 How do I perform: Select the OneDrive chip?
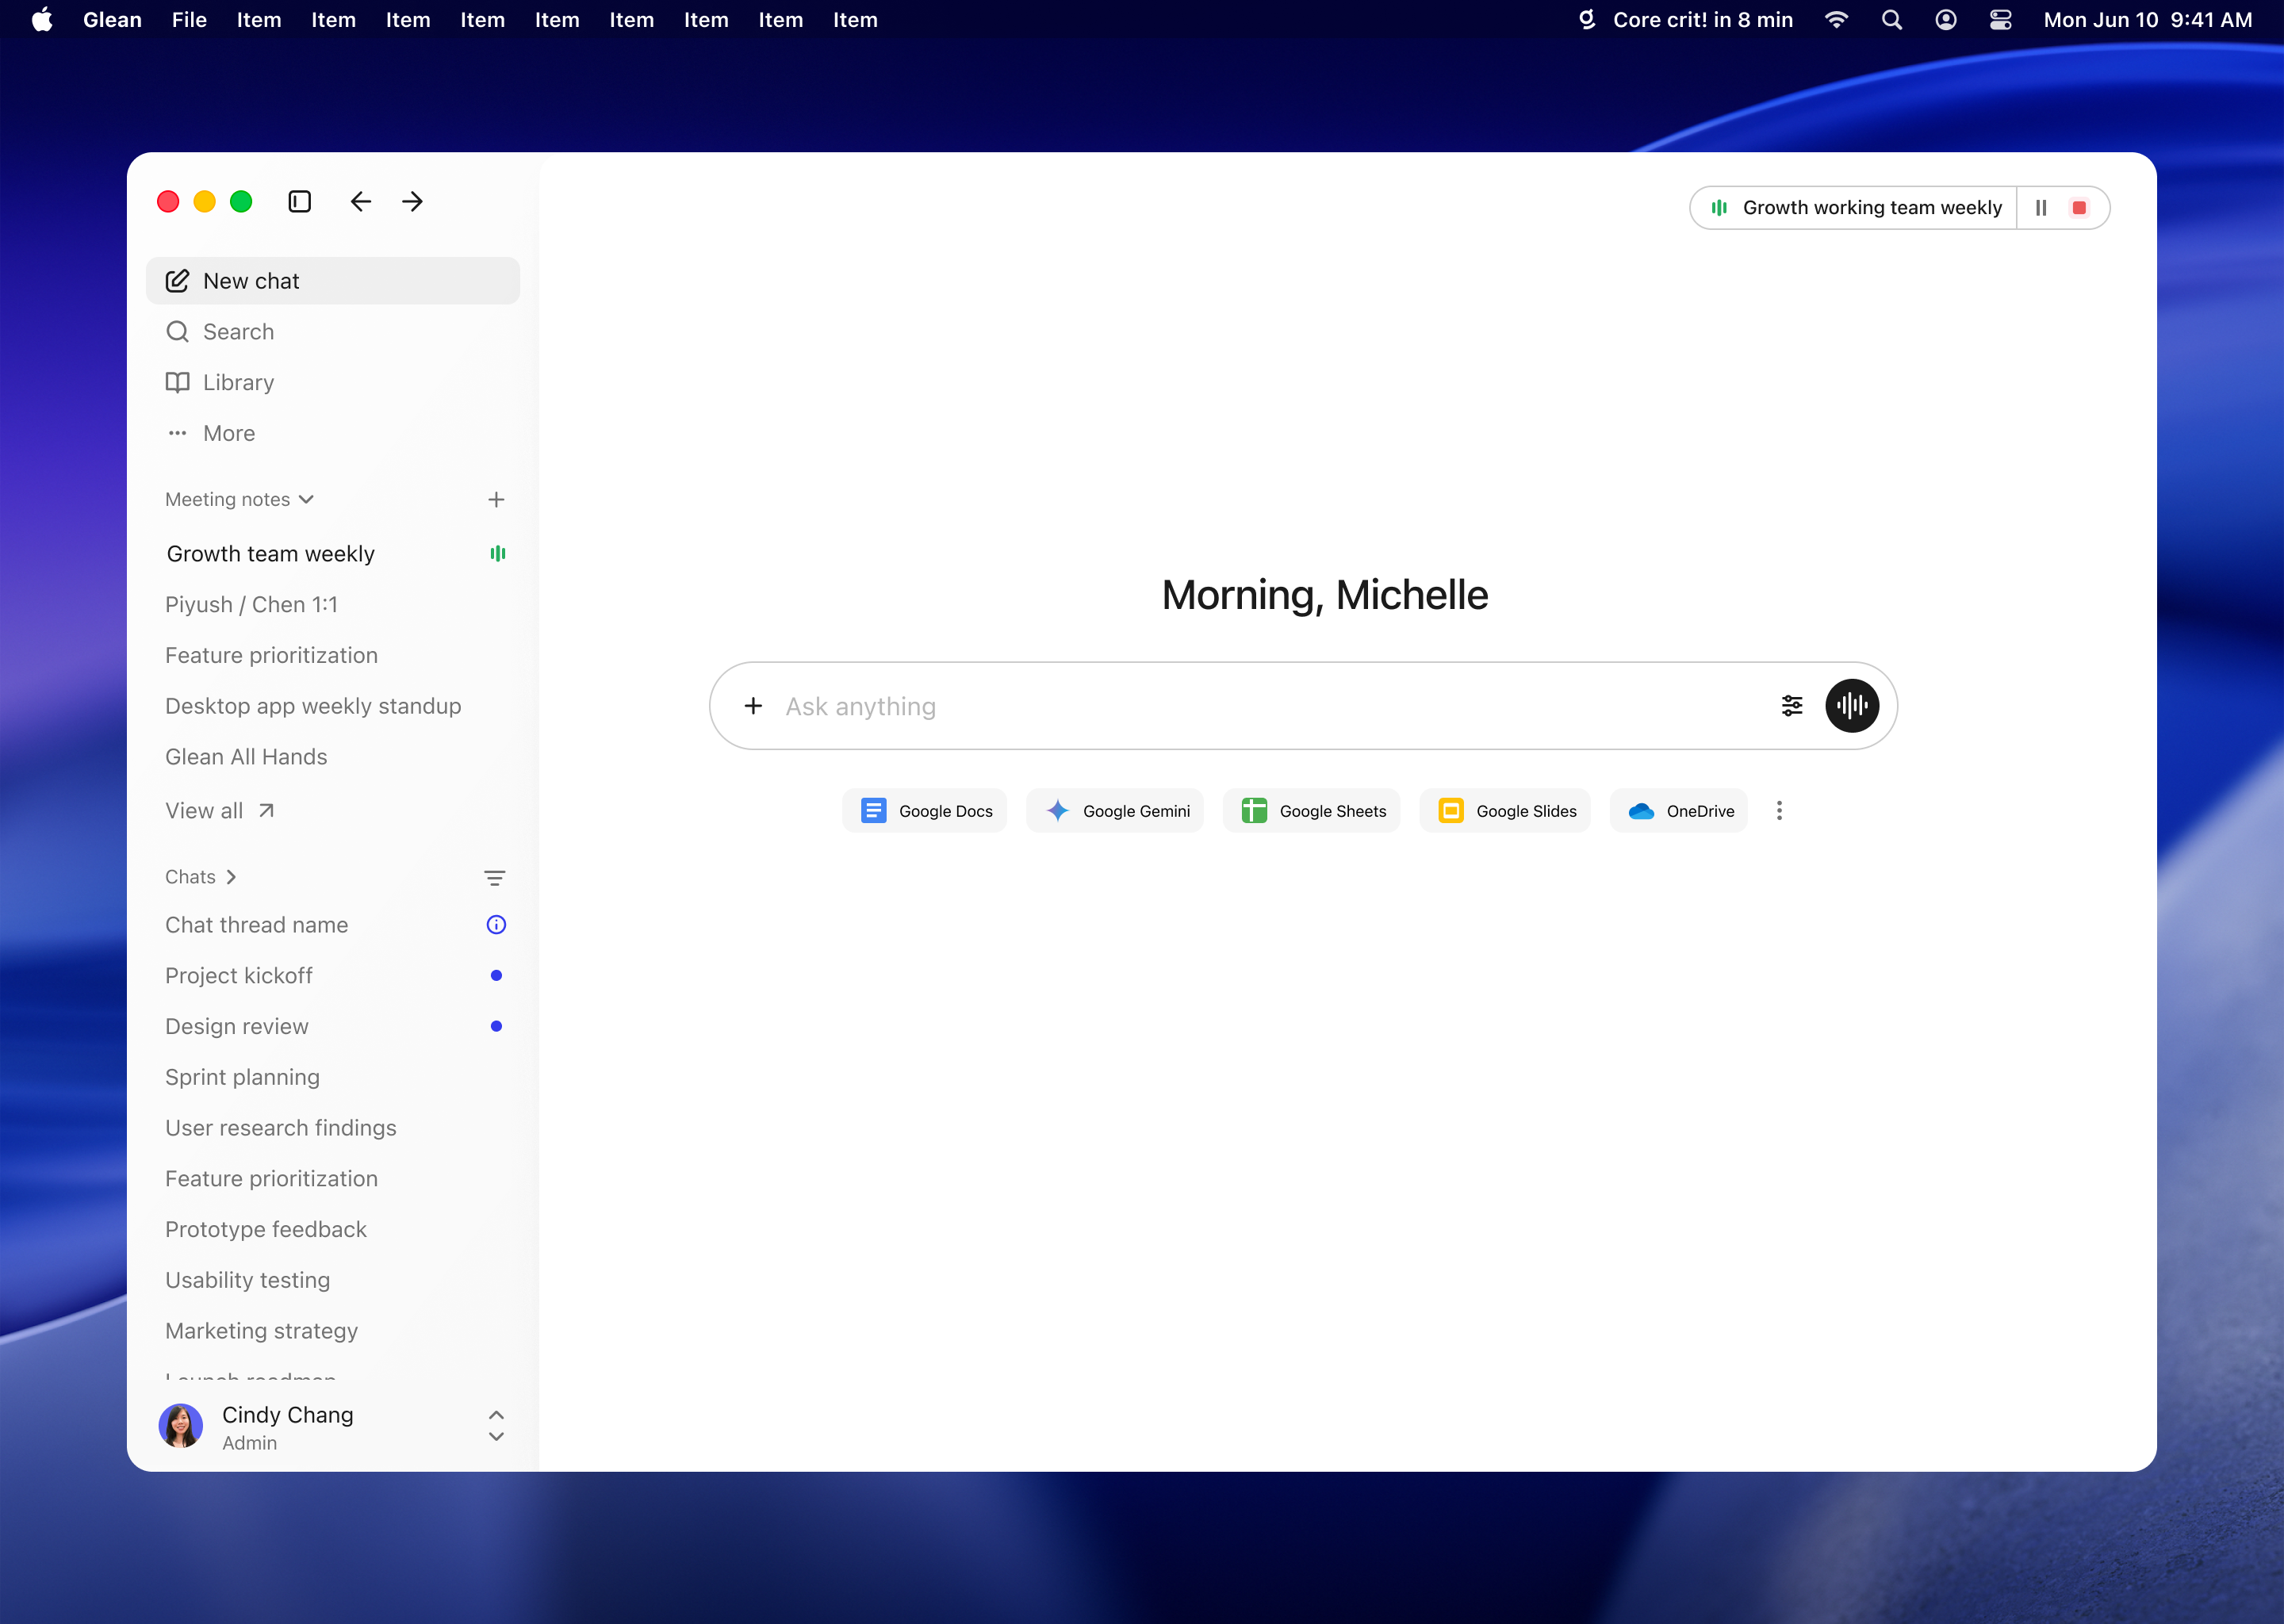point(1679,811)
